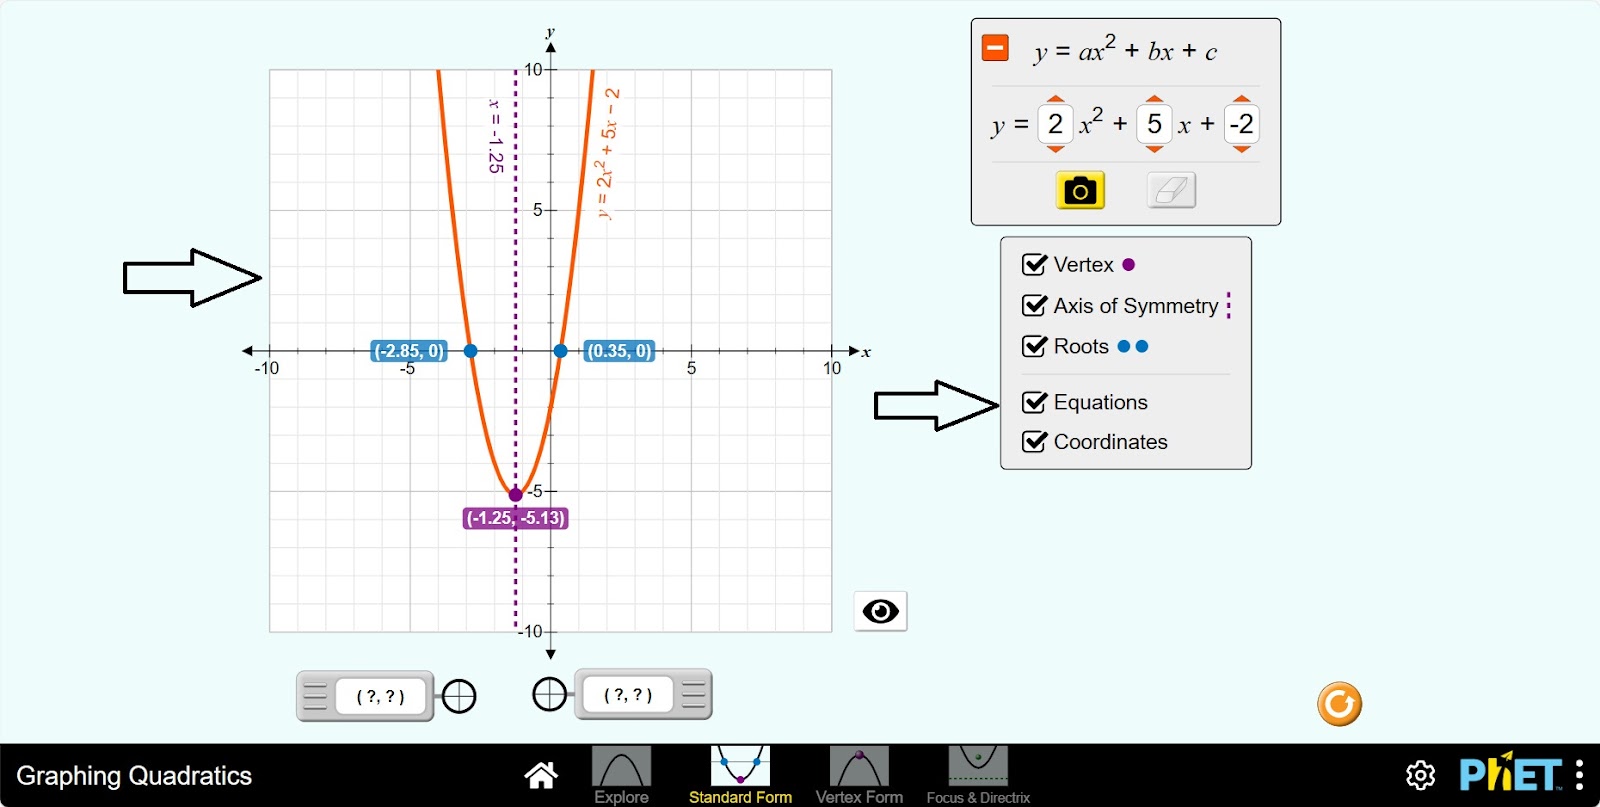Switch to the Explore screen tab
The image size is (1600, 807).
coord(621,775)
